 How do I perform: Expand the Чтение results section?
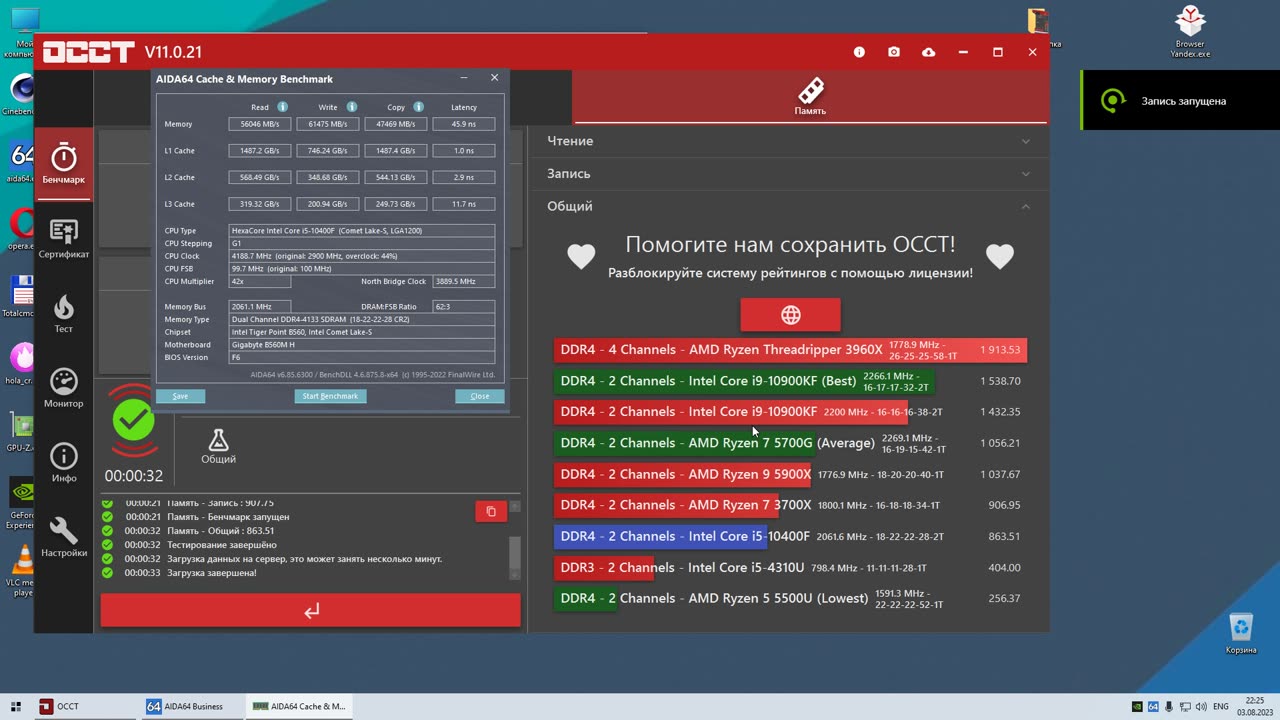click(788, 141)
